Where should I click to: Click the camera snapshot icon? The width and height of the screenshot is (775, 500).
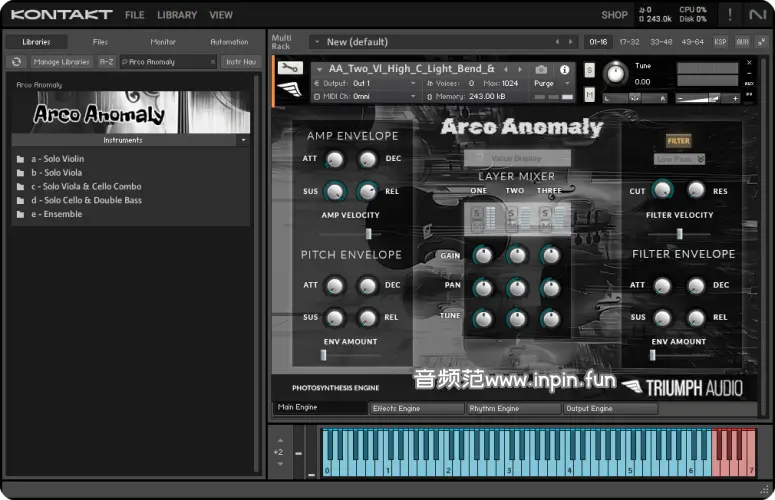click(541, 70)
